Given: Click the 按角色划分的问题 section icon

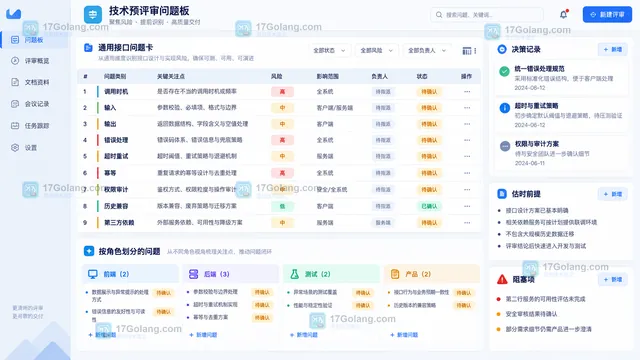Looking at the screenshot, I should 89,251.
